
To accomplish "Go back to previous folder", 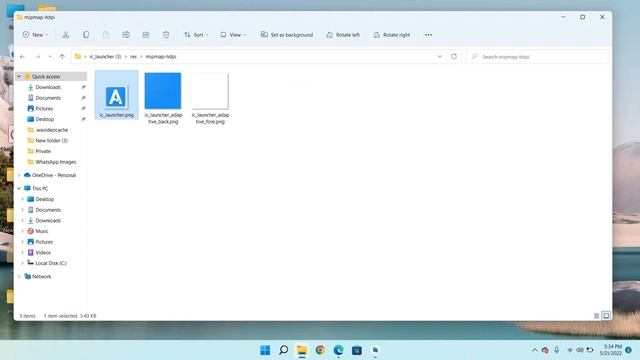I will point(22,57).
